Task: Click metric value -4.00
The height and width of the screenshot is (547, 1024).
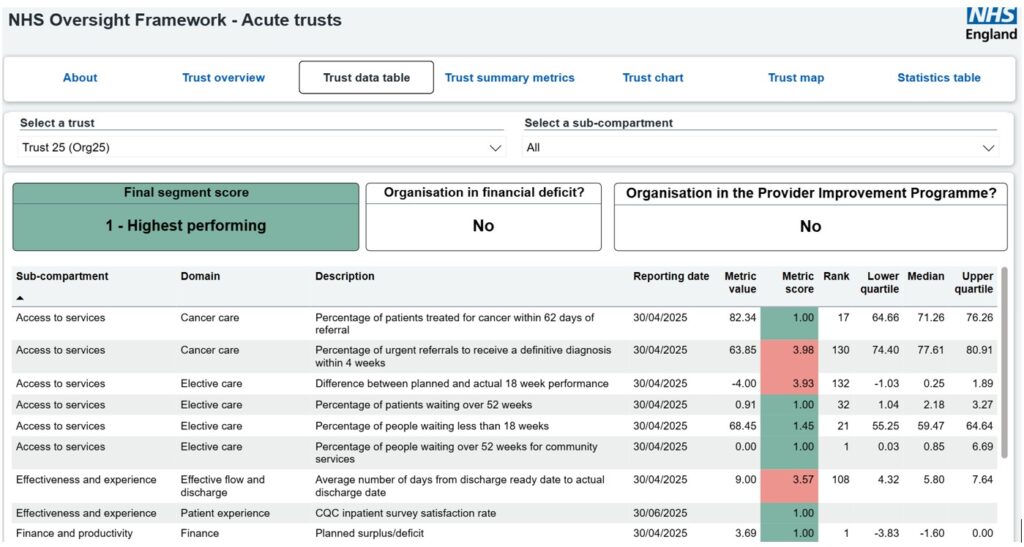Action: (x=744, y=384)
